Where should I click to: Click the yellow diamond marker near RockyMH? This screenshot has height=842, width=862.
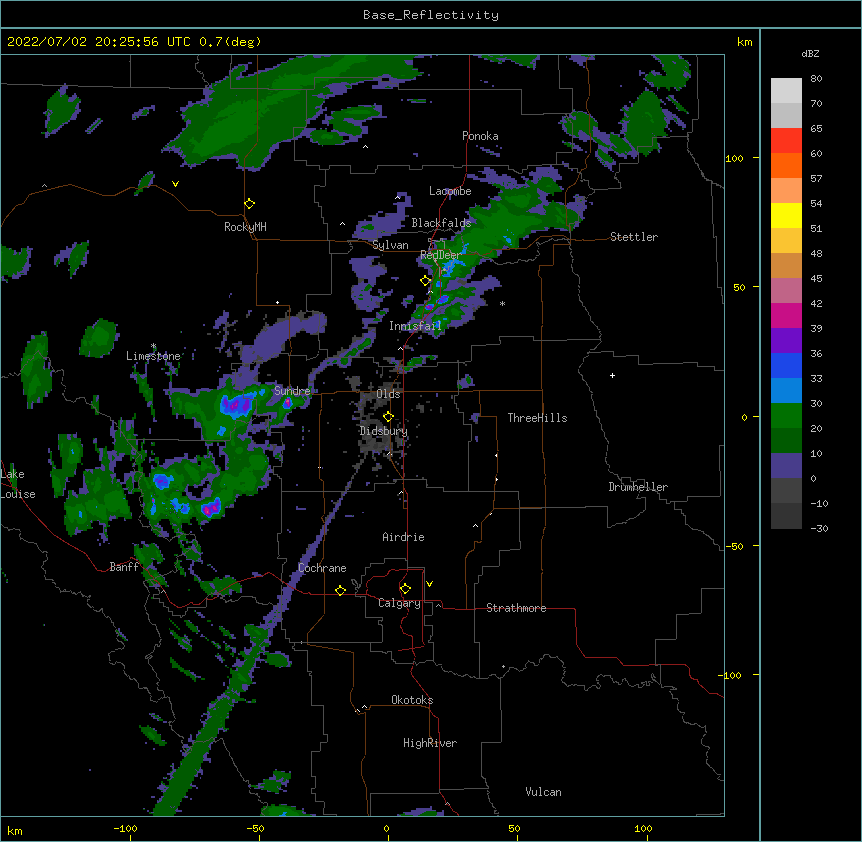250,204
